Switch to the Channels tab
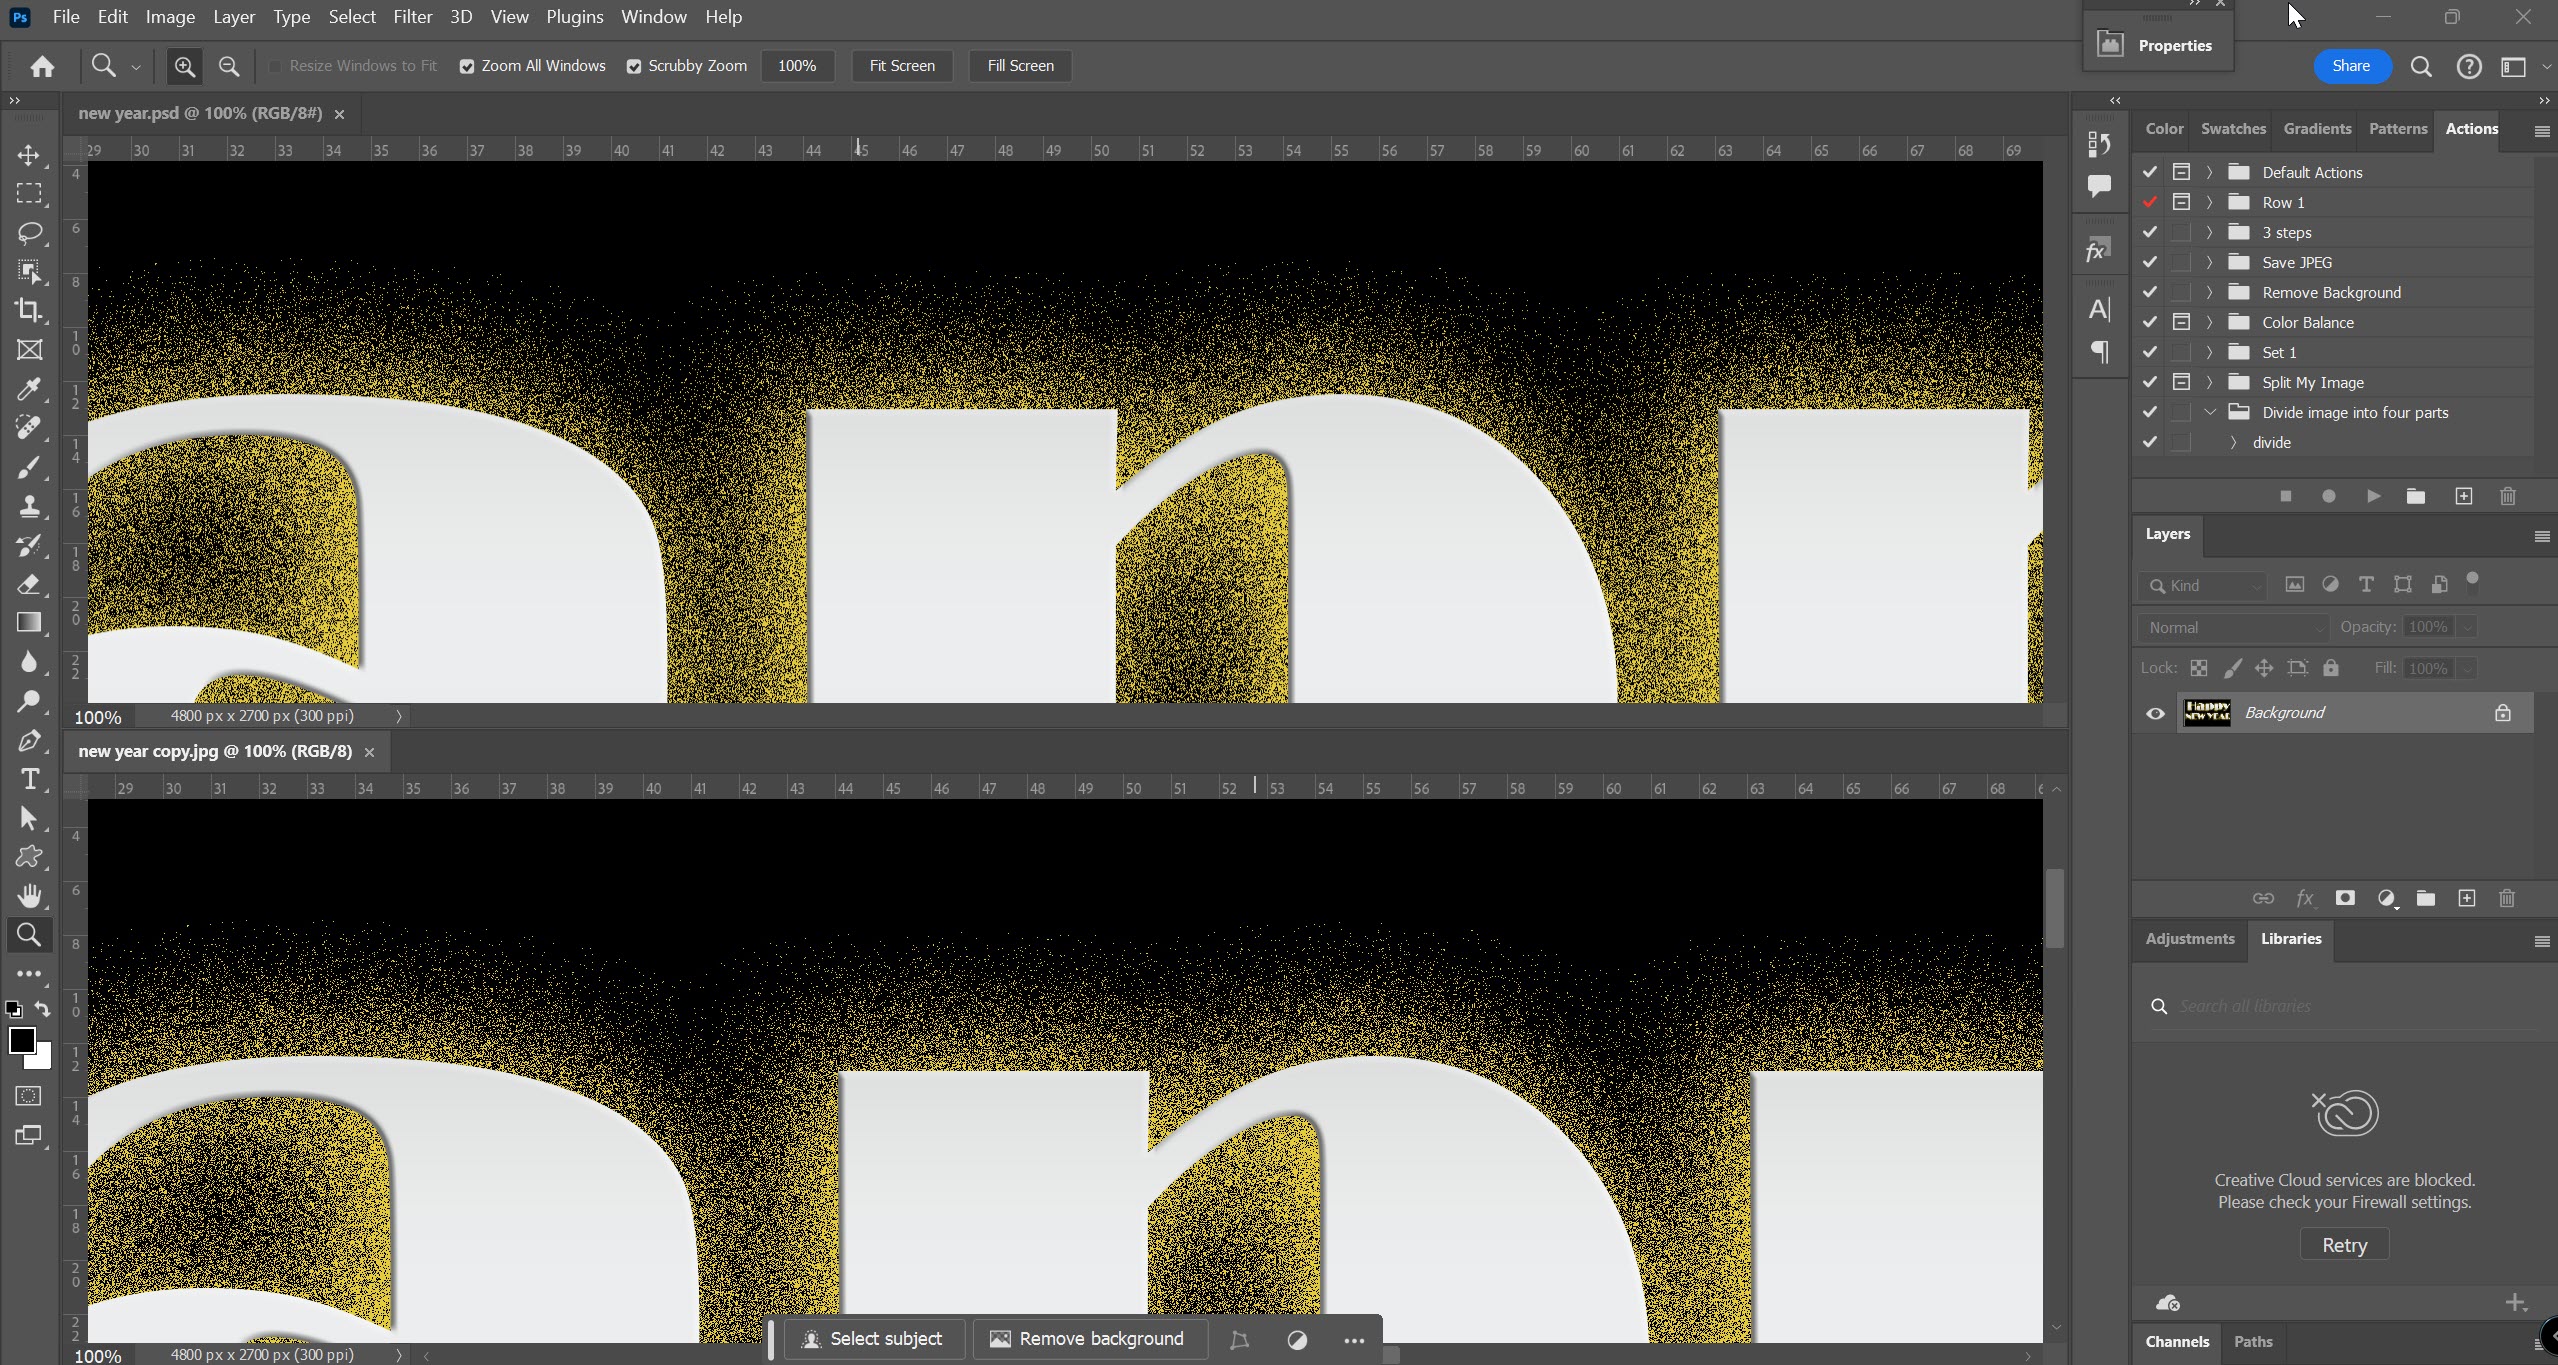Screen dimensions: 2558x1365 pyautogui.click(x=2176, y=1342)
